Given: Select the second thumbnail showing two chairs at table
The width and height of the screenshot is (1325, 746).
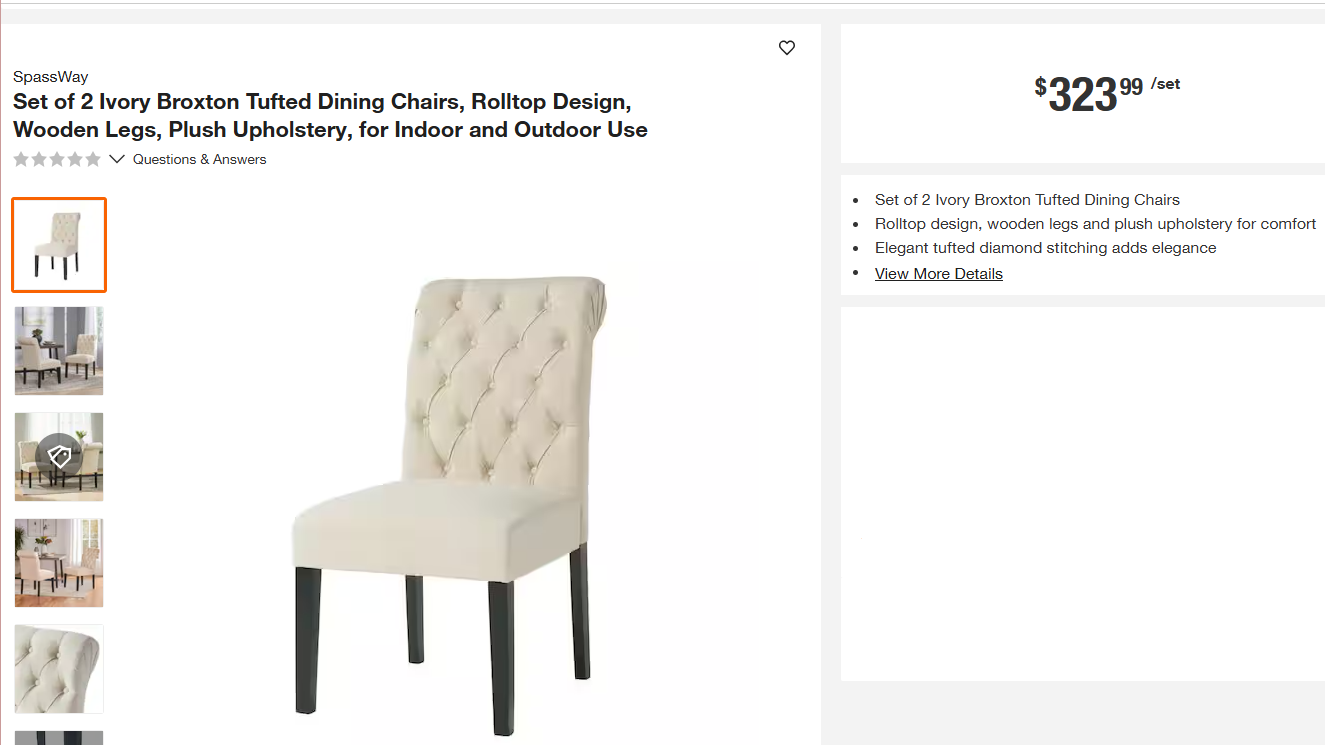Looking at the screenshot, I should point(59,351).
